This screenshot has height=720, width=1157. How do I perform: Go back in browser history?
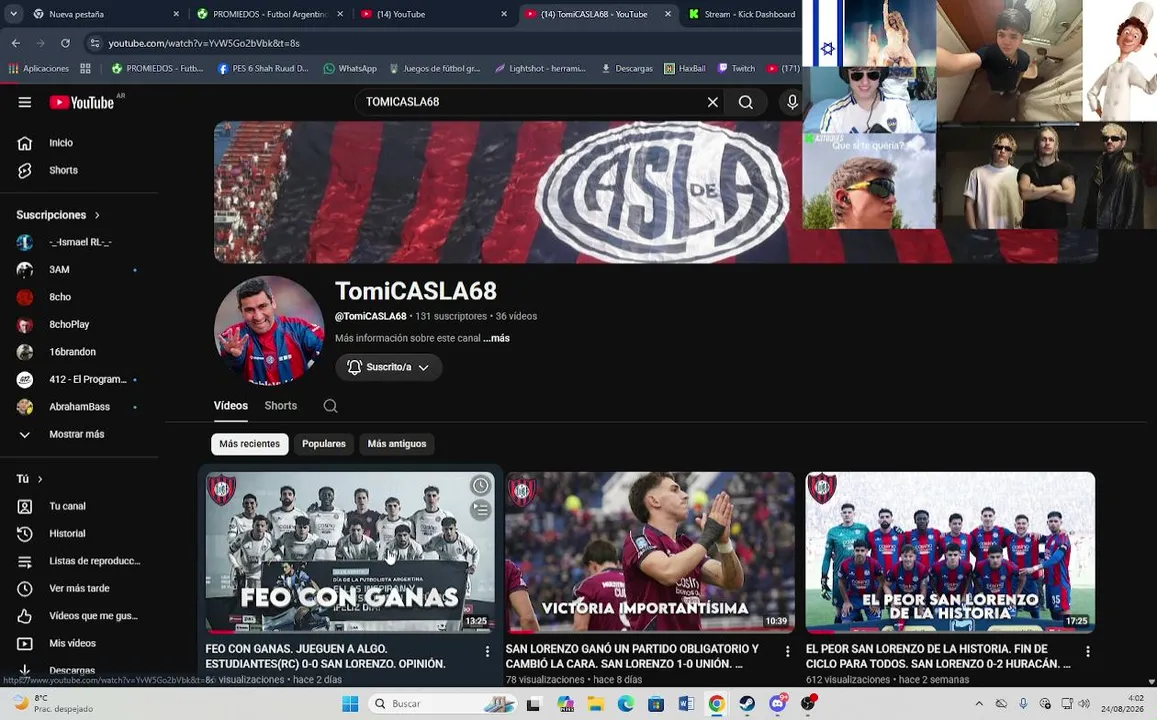(15, 44)
